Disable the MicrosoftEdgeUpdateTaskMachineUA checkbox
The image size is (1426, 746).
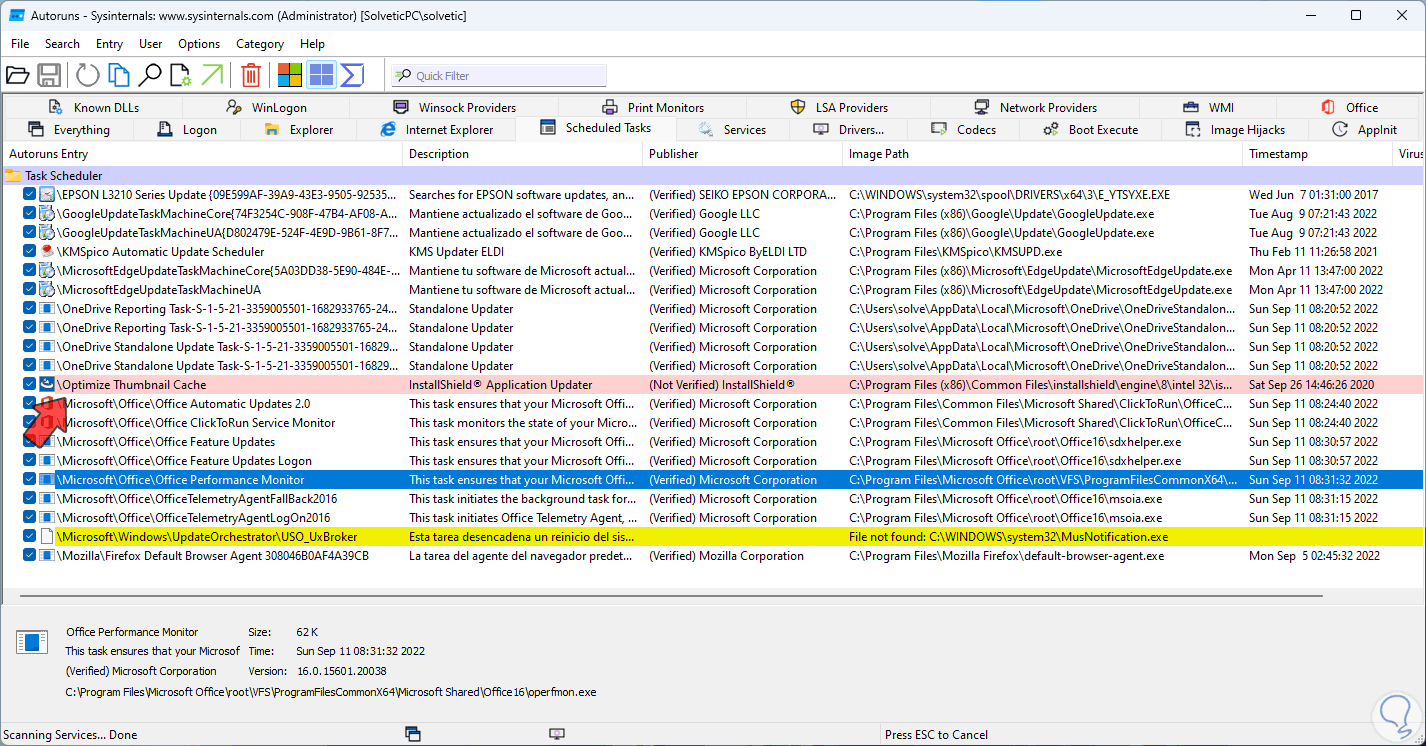click(30, 290)
